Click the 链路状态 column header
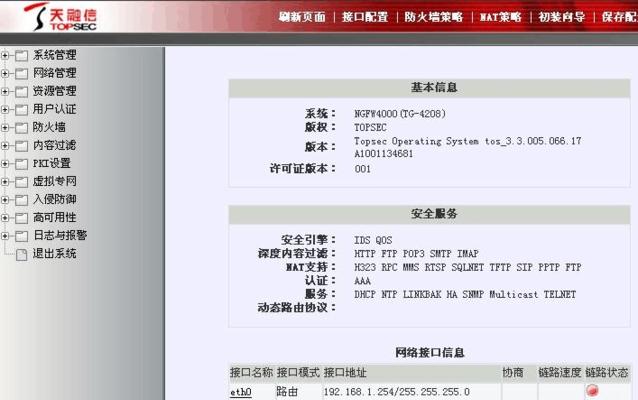The image size is (638, 400). pyautogui.click(x=607, y=372)
